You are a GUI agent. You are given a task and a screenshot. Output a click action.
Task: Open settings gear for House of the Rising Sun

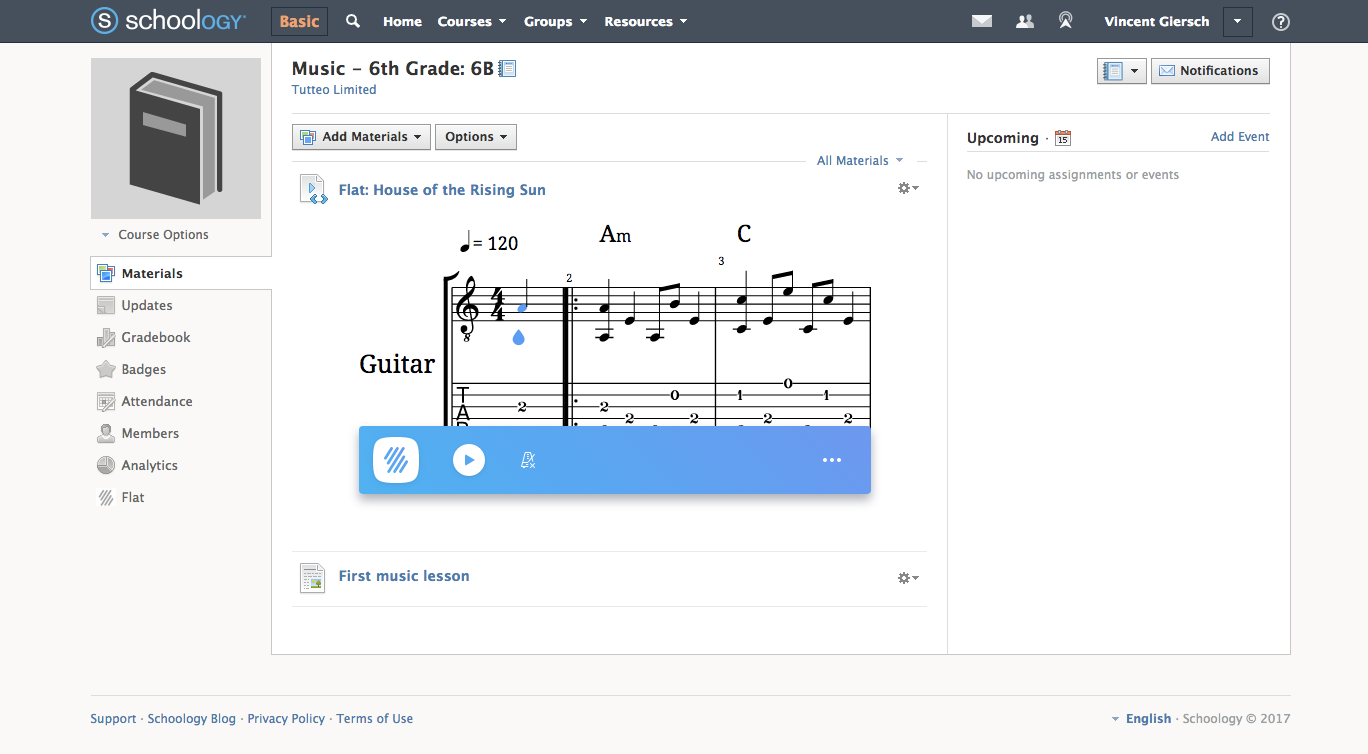point(906,187)
